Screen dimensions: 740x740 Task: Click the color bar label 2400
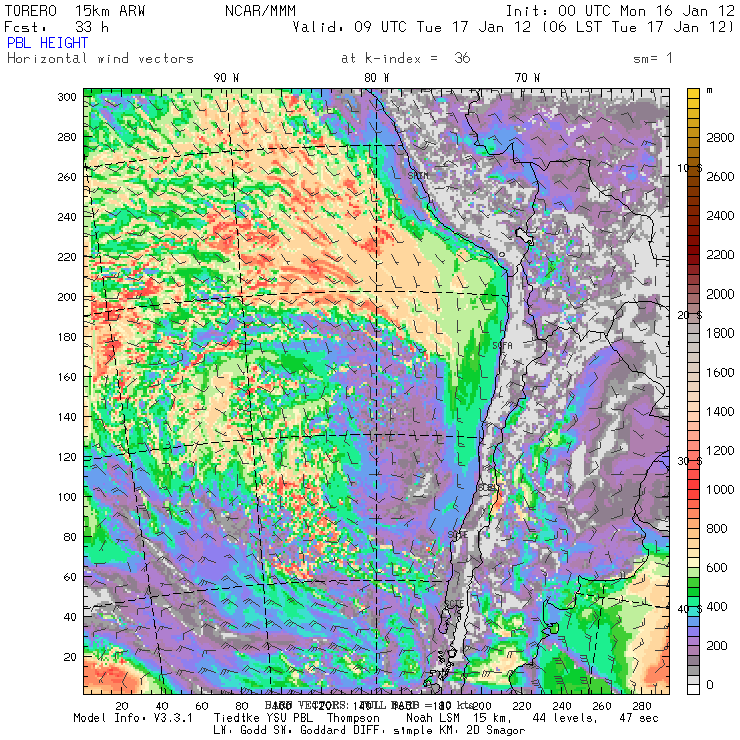pos(720,216)
